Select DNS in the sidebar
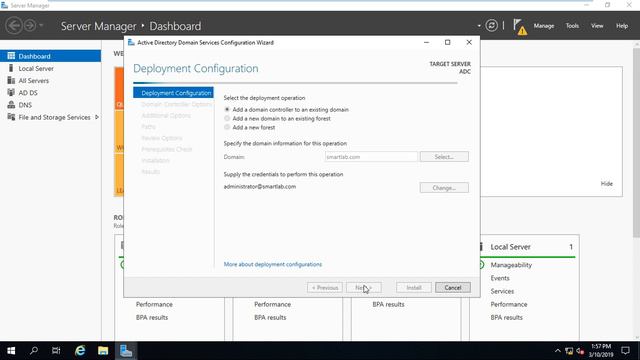This screenshot has height=360, width=640. (50, 105)
